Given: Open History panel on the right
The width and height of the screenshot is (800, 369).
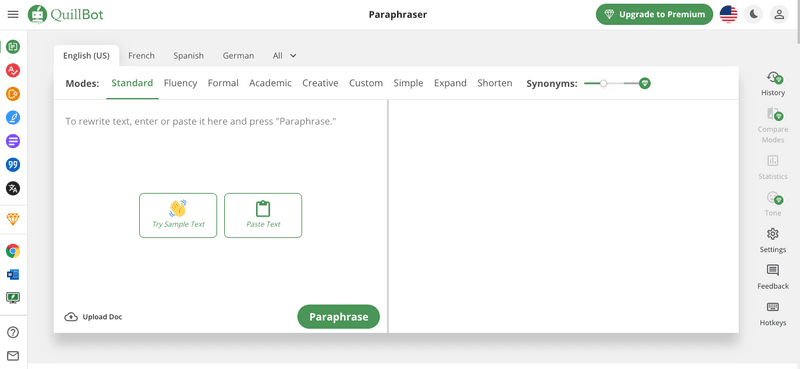Looking at the screenshot, I should [773, 84].
